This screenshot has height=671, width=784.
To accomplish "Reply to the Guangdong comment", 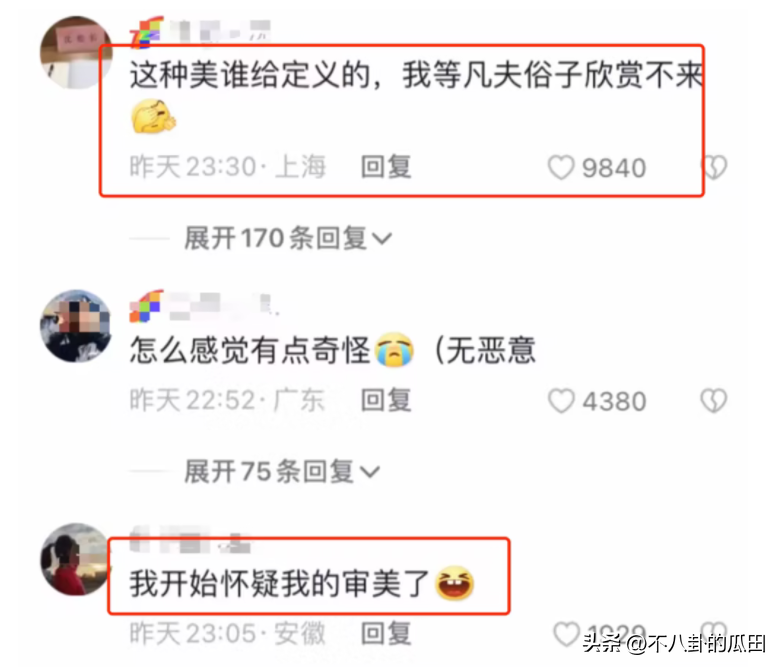I will (386, 401).
